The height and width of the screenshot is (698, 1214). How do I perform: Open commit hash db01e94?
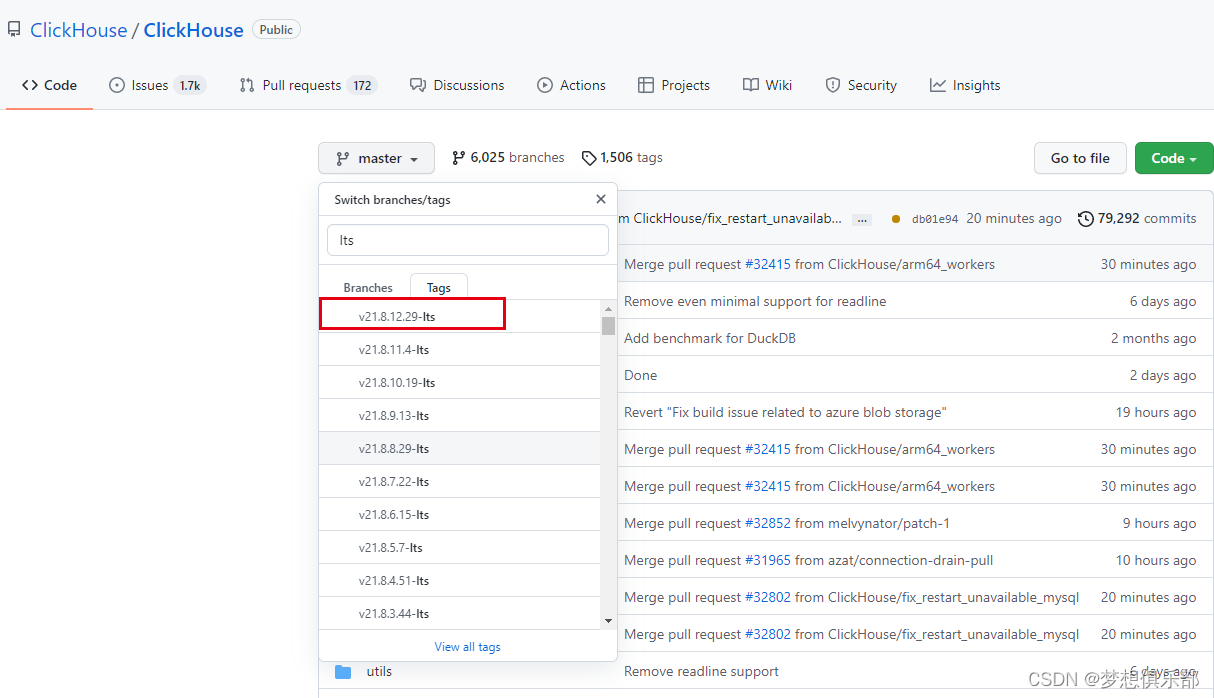[x=935, y=219]
